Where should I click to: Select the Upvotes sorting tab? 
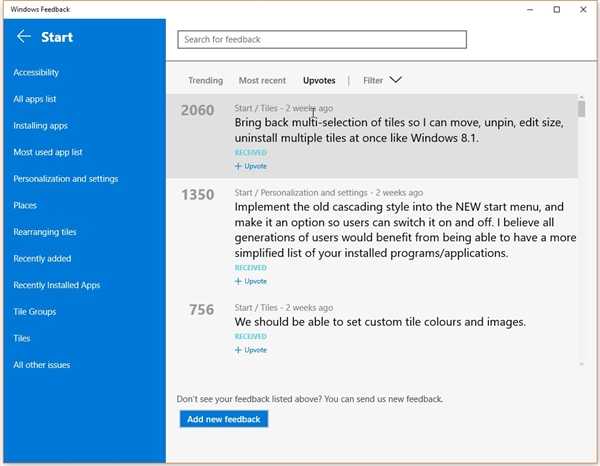319,80
